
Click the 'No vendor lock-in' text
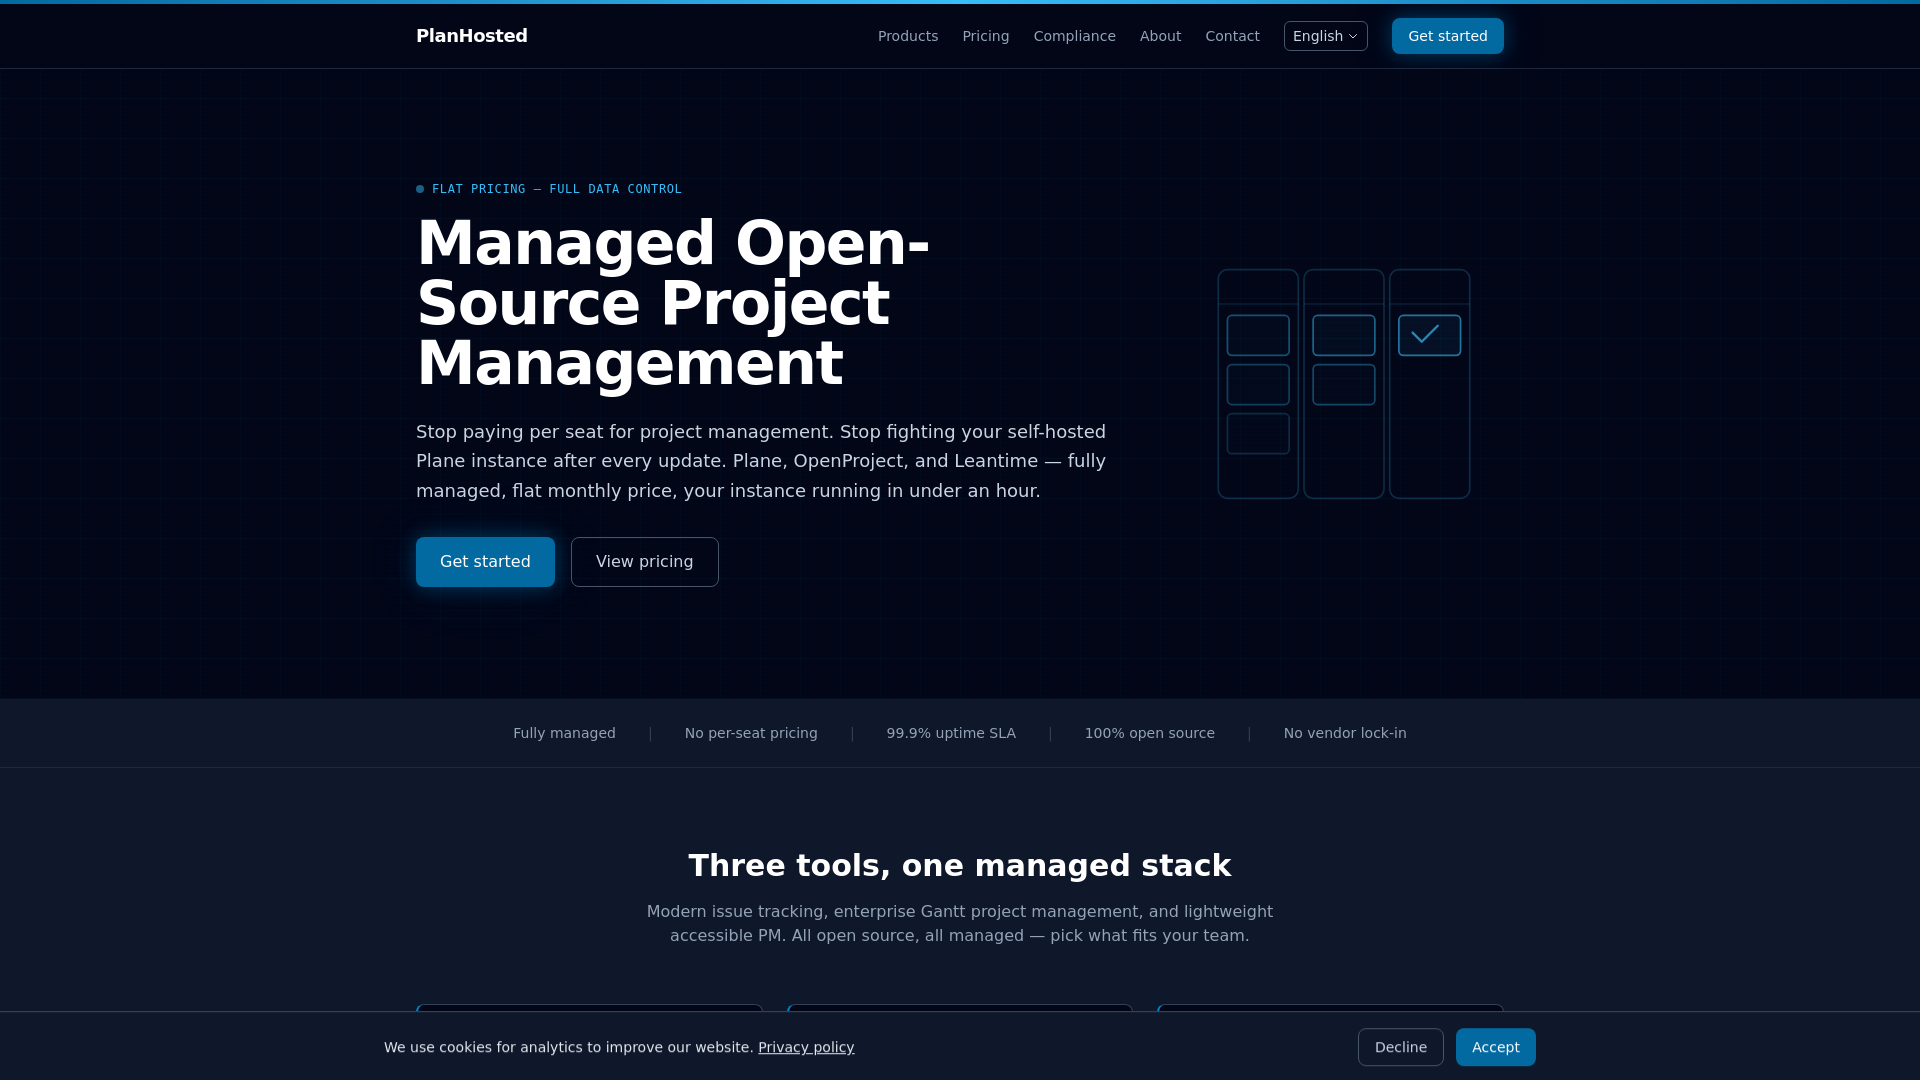pos(1345,733)
